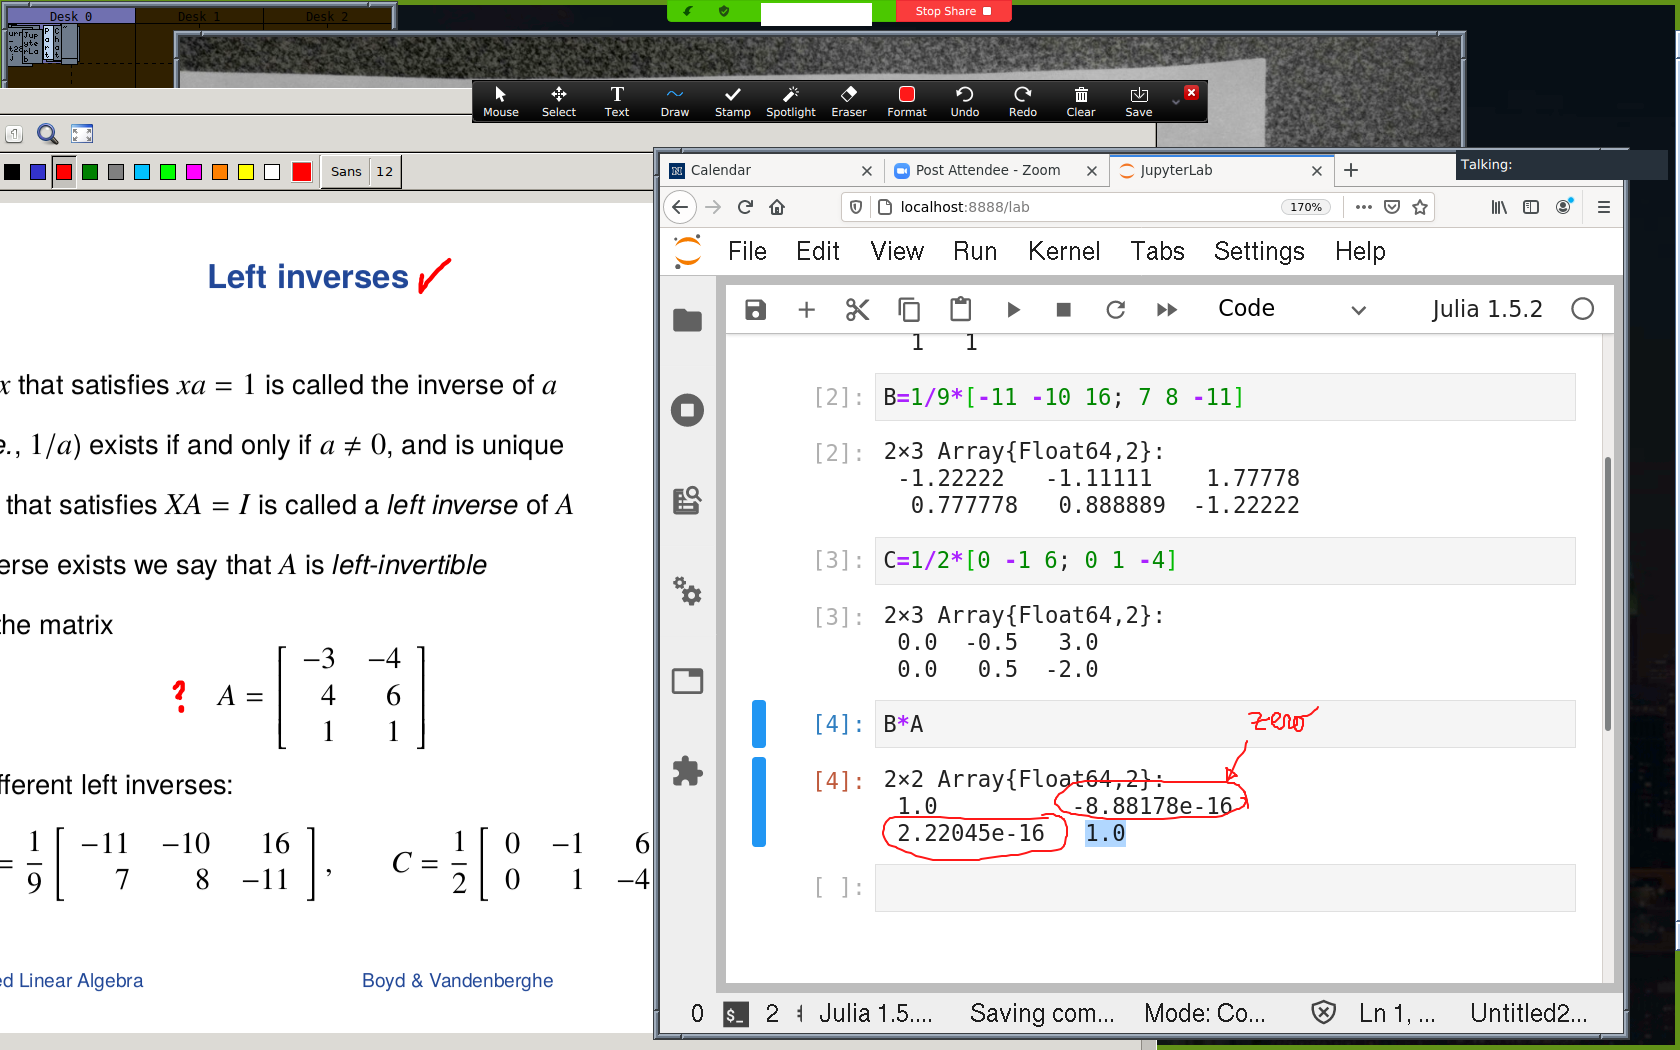Screen dimensions: 1680x1050
Task: Pick the blue color swatch
Action: (x=38, y=172)
